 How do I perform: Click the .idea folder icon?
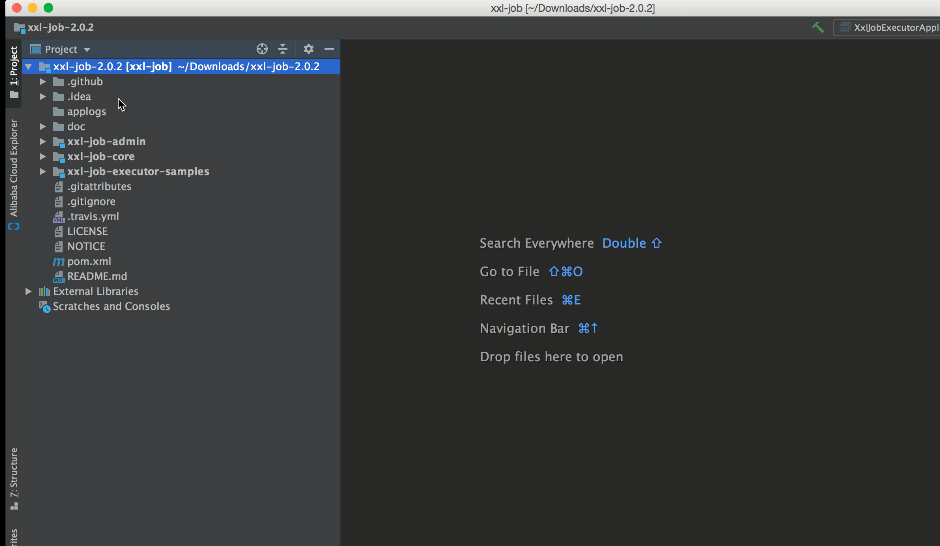point(58,96)
